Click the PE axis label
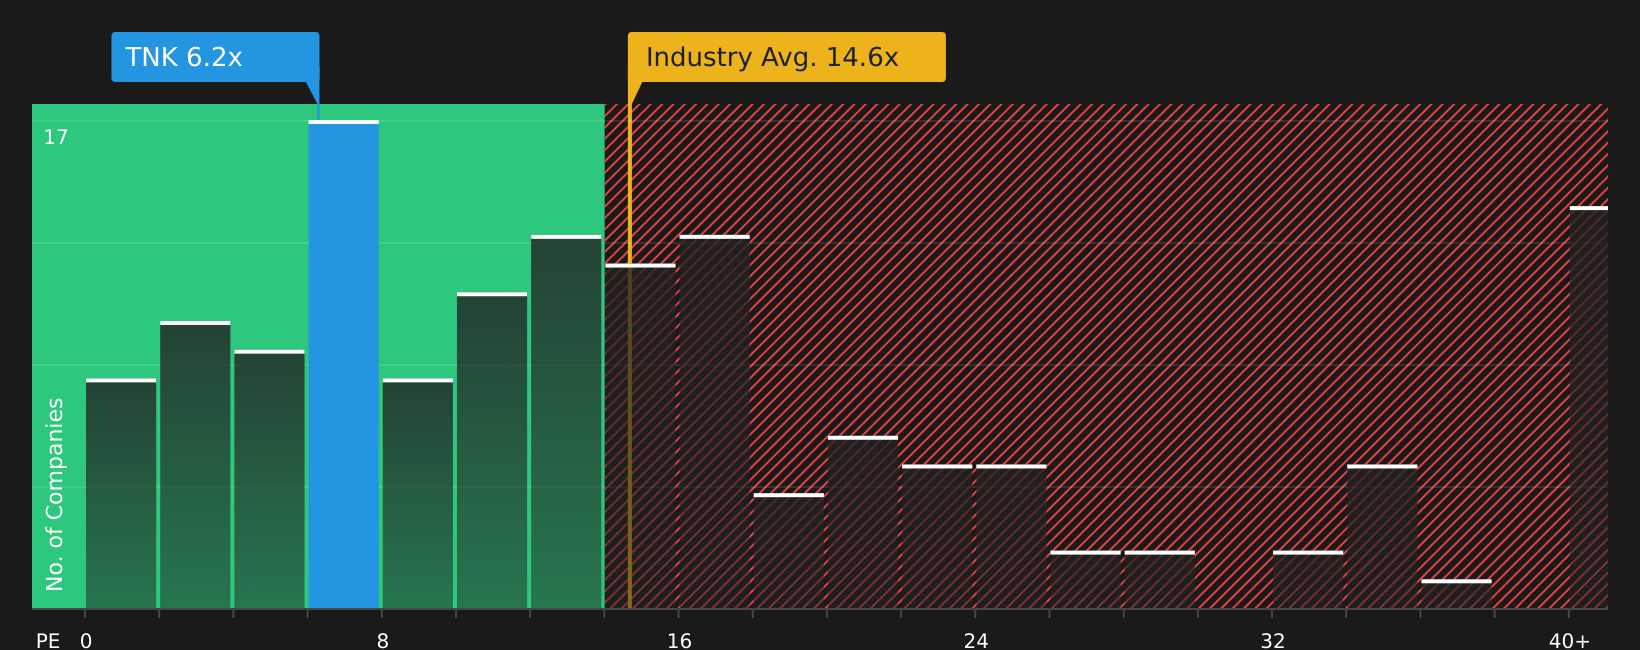The width and height of the screenshot is (1640, 650). click(48, 641)
